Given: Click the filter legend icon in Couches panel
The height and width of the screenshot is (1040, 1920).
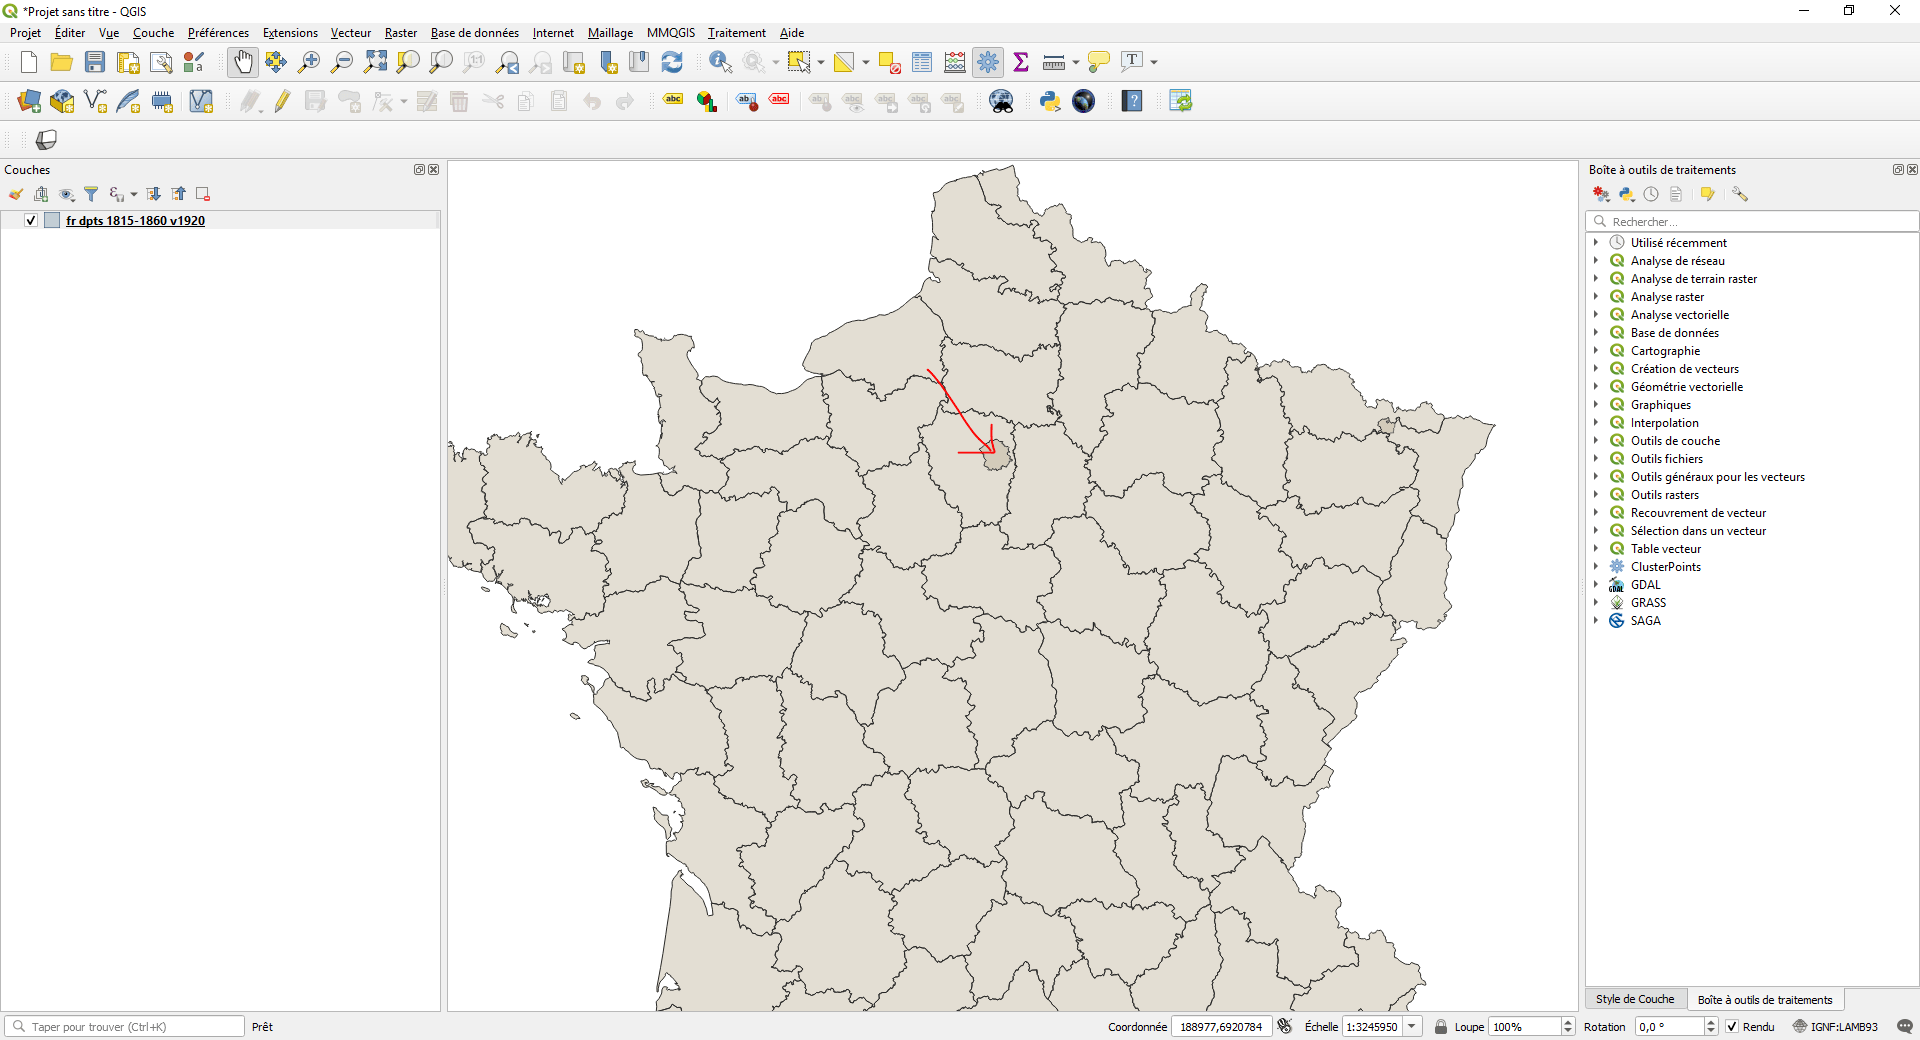Looking at the screenshot, I should pos(91,194).
